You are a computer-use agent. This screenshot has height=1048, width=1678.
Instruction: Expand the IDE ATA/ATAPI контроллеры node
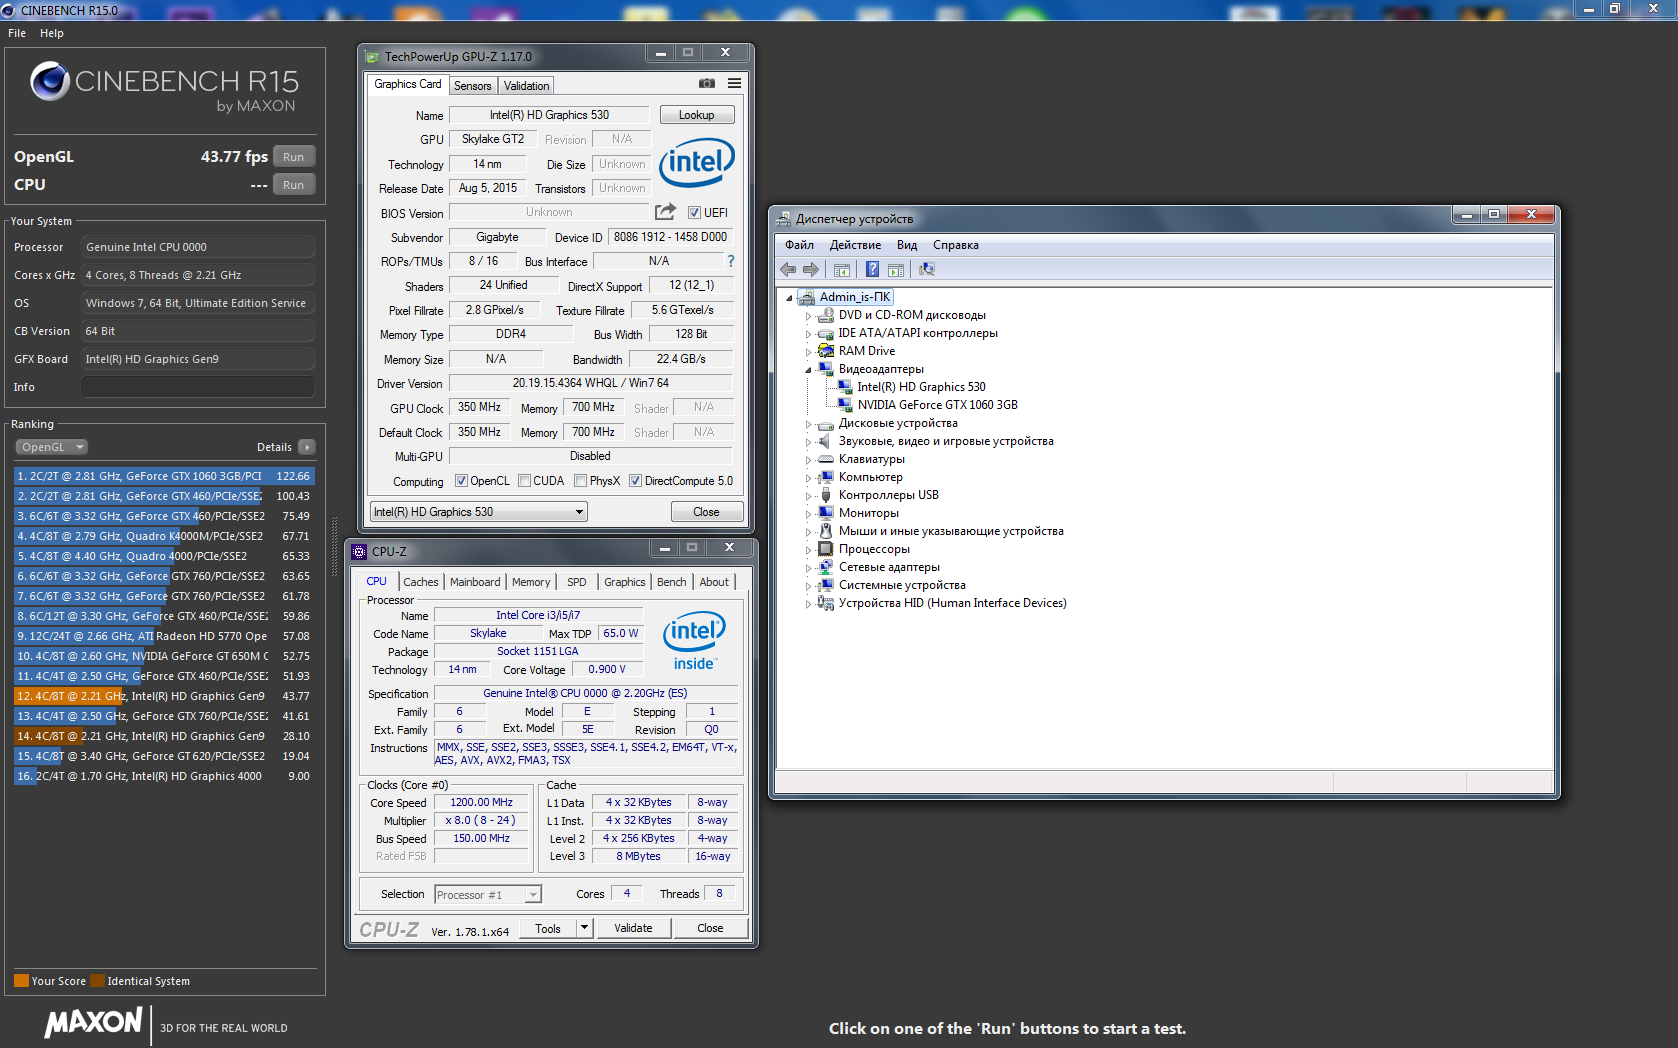pyautogui.click(x=808, y=334)
